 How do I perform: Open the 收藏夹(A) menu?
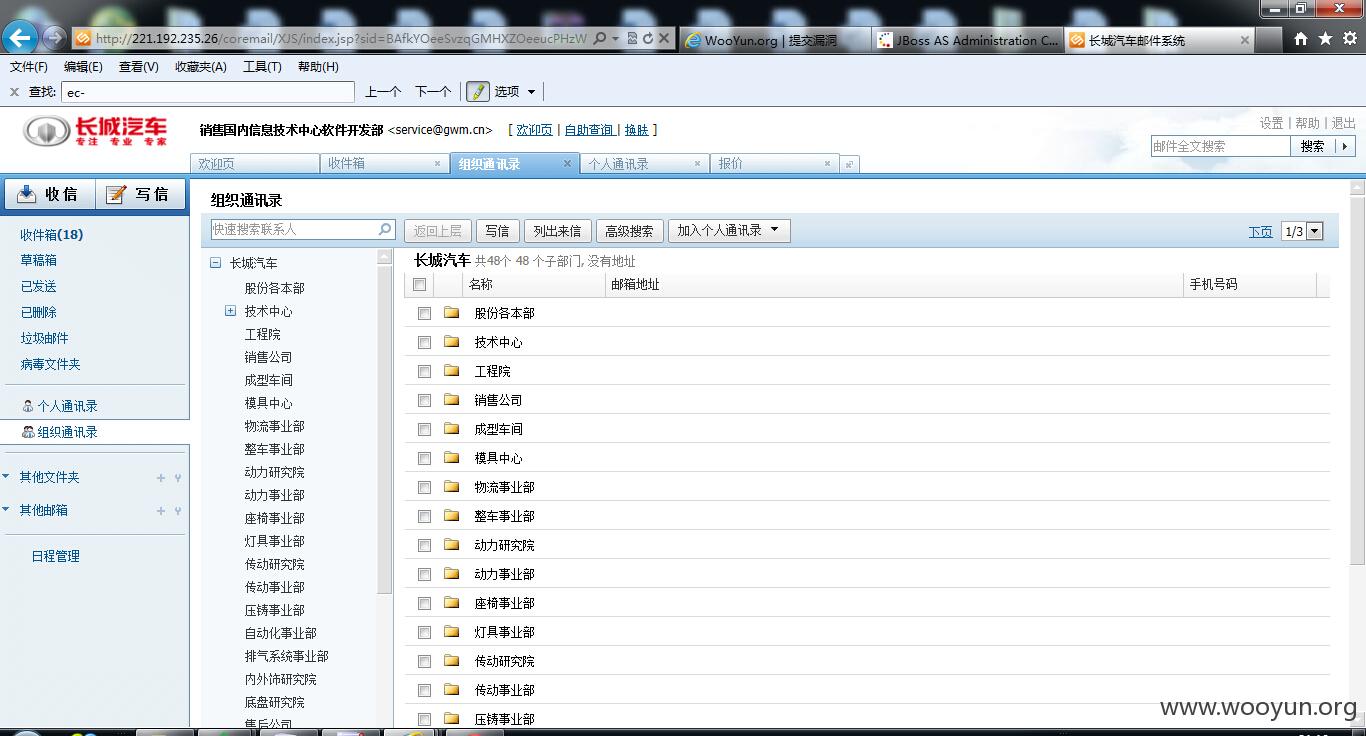point(201,67)
